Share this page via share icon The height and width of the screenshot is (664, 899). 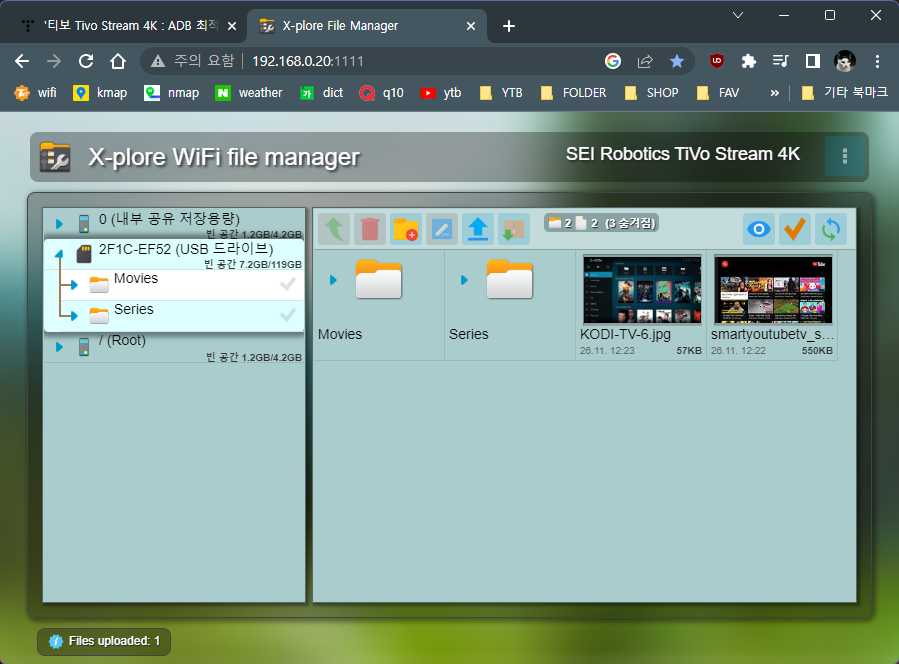(x=645, y=61)
